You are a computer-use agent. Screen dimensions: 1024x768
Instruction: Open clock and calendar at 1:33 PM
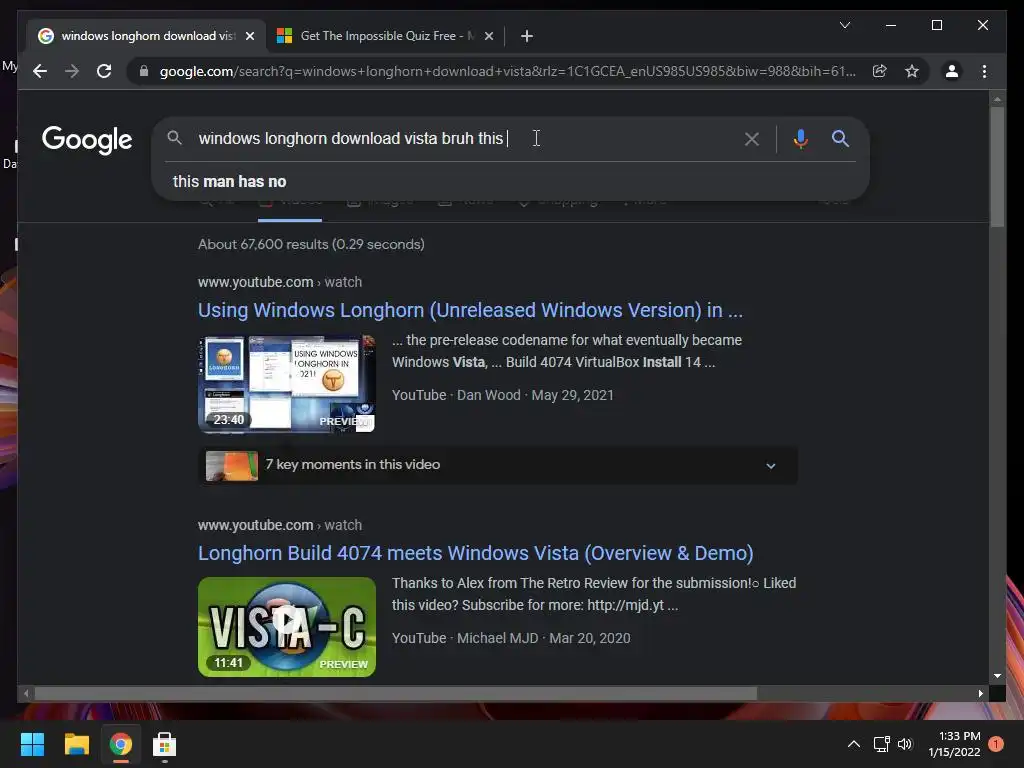click(954, 744)
